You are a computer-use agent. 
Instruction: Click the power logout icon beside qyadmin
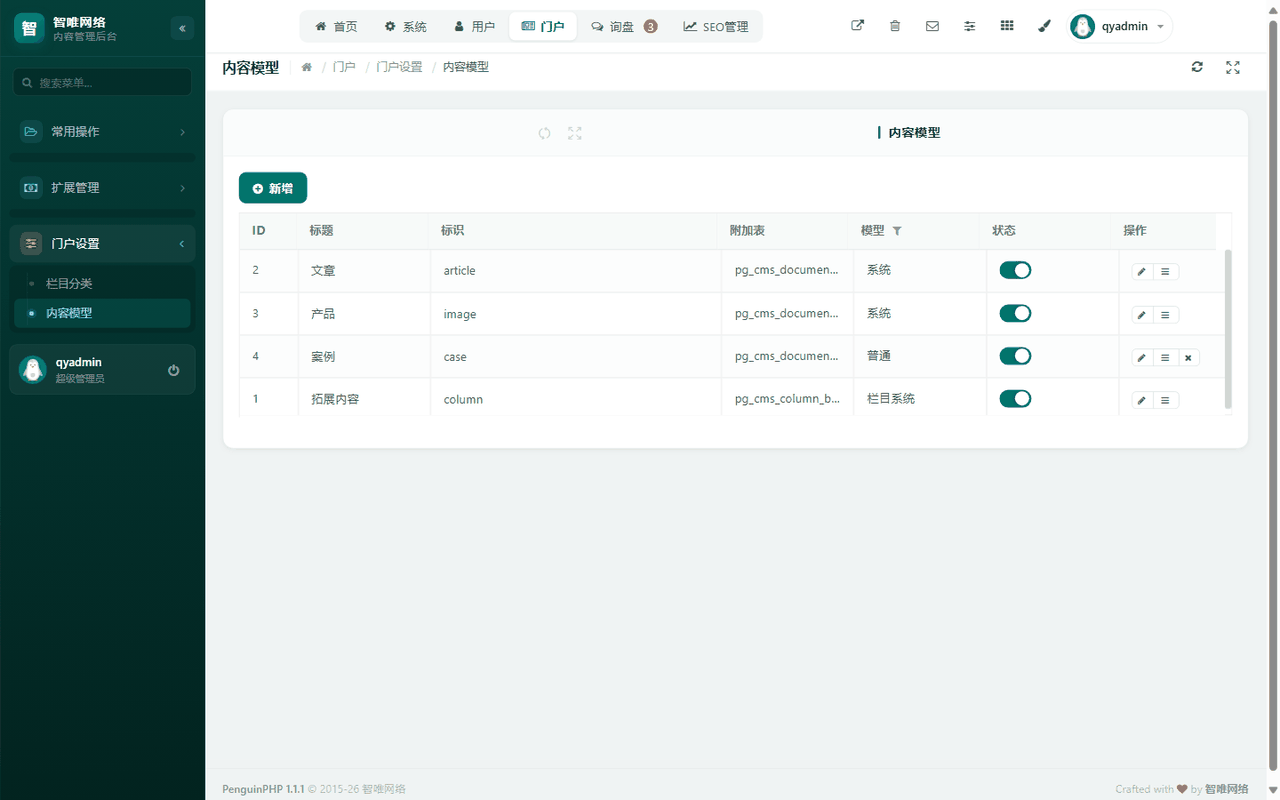point(174,370)
